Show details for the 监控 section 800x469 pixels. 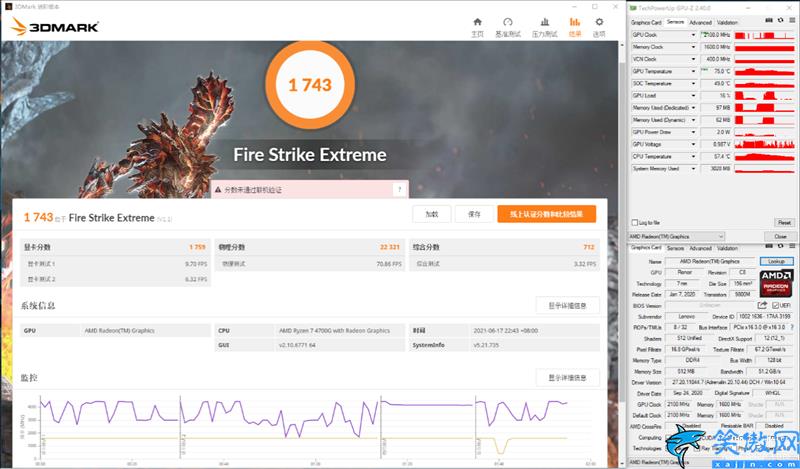pos(567,378)
